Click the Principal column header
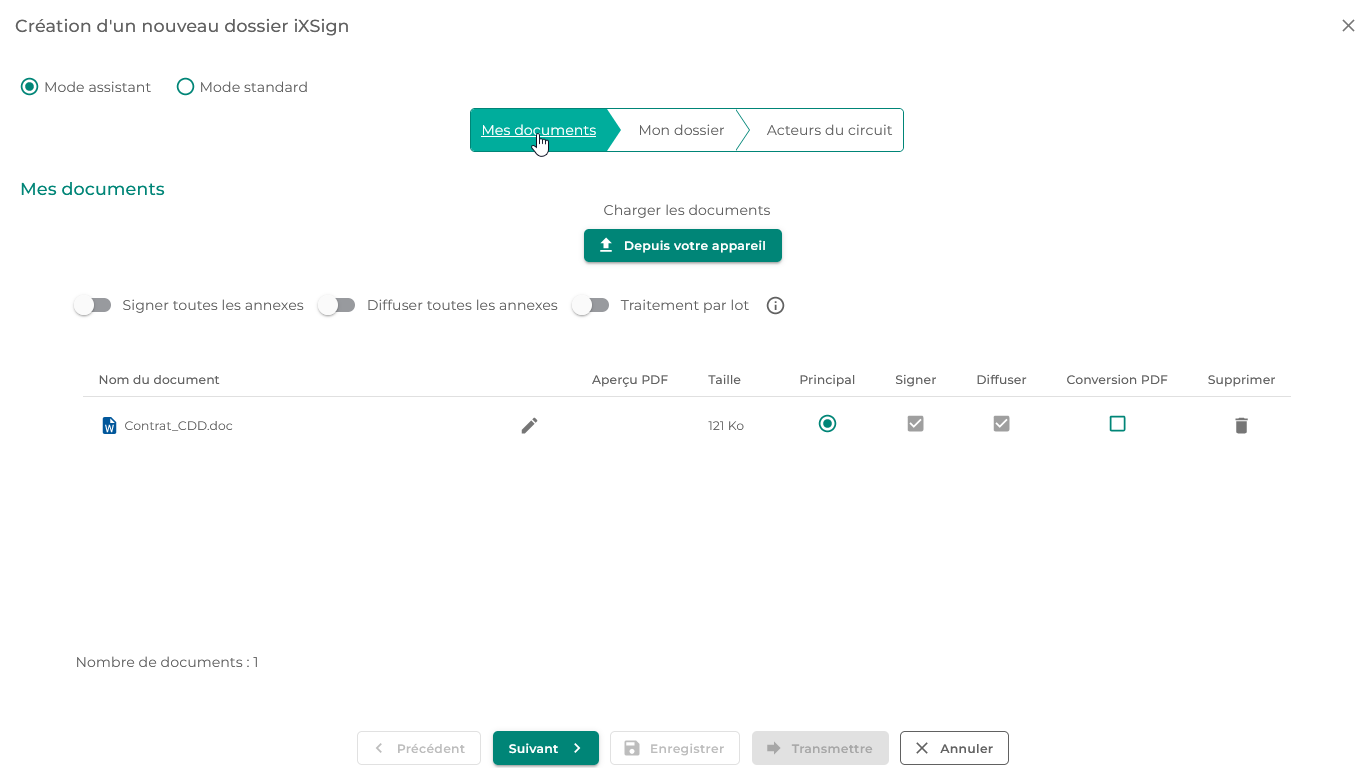 click(827, 380)
